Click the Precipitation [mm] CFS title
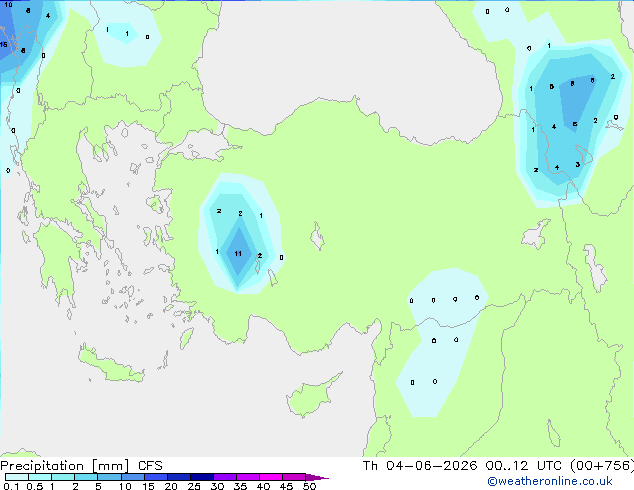This screenshot has width=634, height=490. point(81,466)
